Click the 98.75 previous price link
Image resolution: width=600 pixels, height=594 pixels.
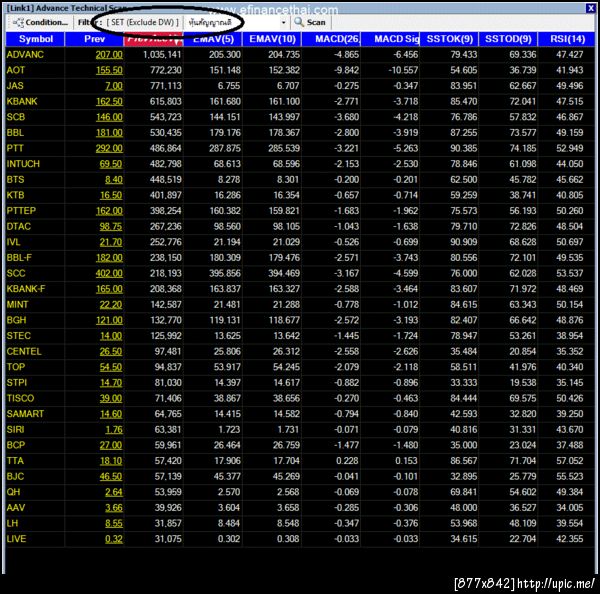click(x=111, y=227)
